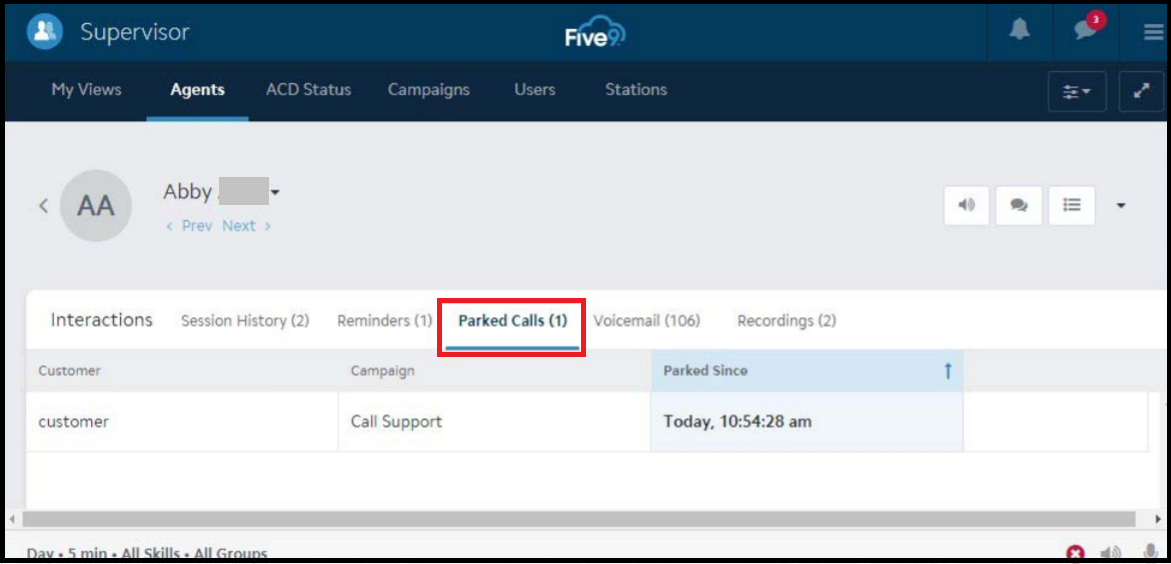Switch to Users tab
Viewport: 1171px width, 564px height.
tap(535, 90)
